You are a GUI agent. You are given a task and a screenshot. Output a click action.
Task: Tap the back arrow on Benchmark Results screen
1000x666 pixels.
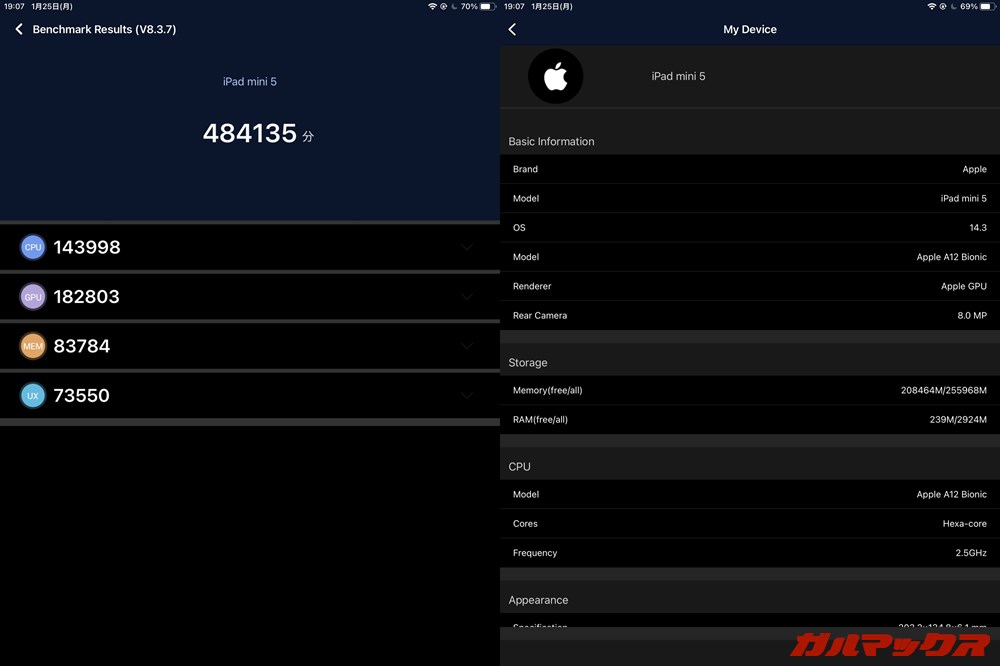pos(18,29)
